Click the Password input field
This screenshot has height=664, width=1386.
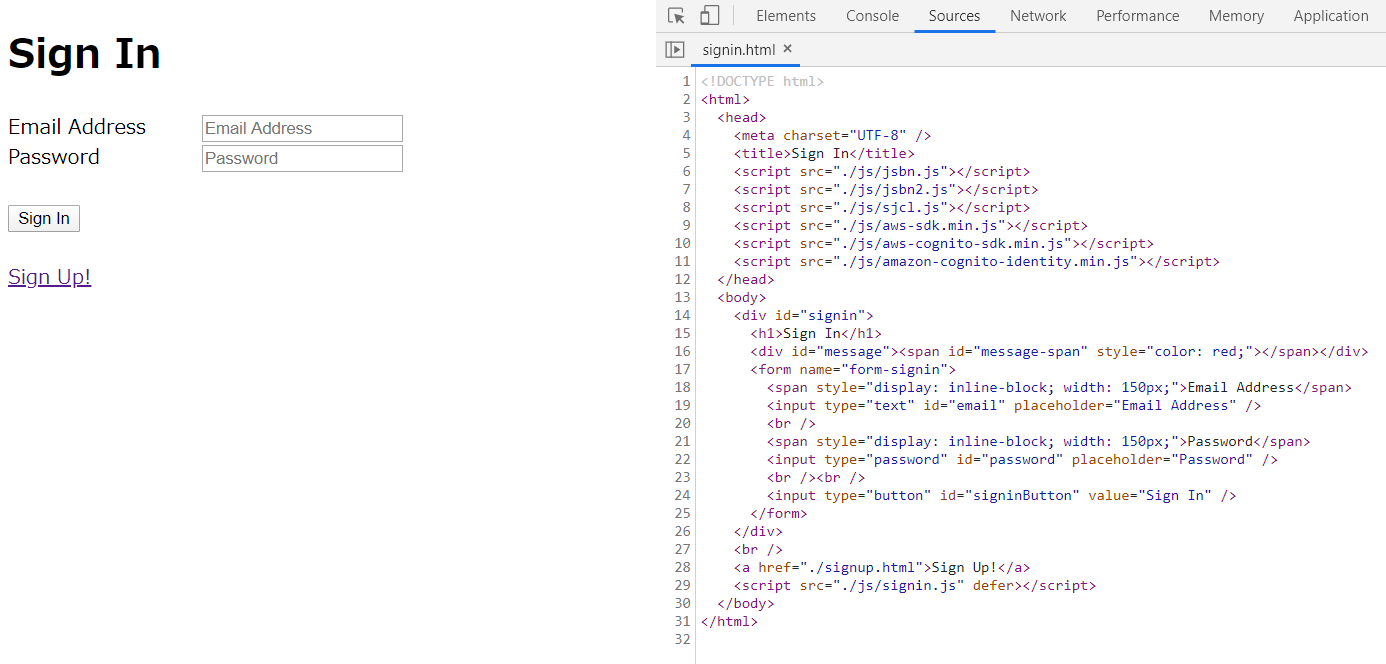(x=302, y=158)
